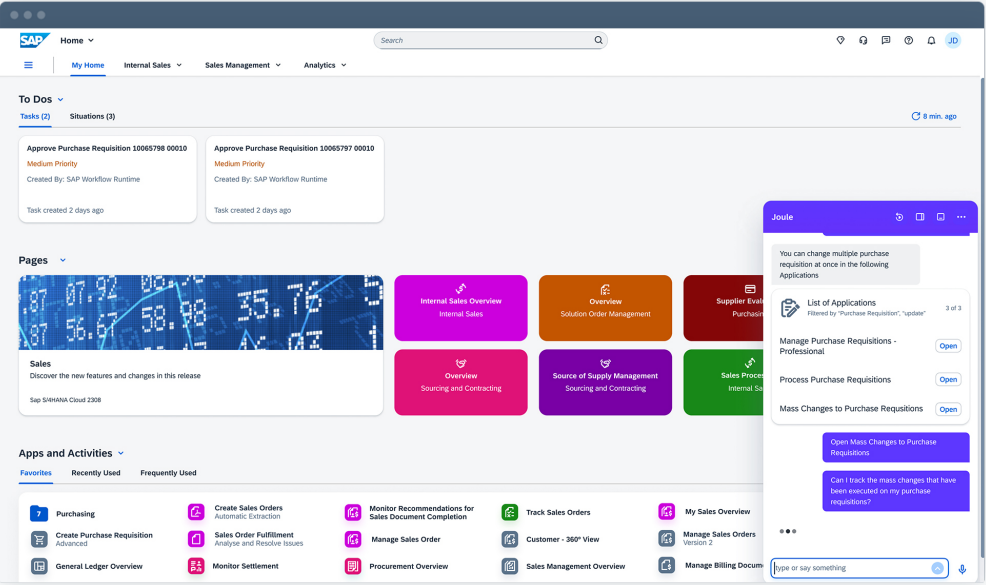Open the feedback chat icon in header
The height and width of the screenshot is (585, 986).
coord(886,41)
